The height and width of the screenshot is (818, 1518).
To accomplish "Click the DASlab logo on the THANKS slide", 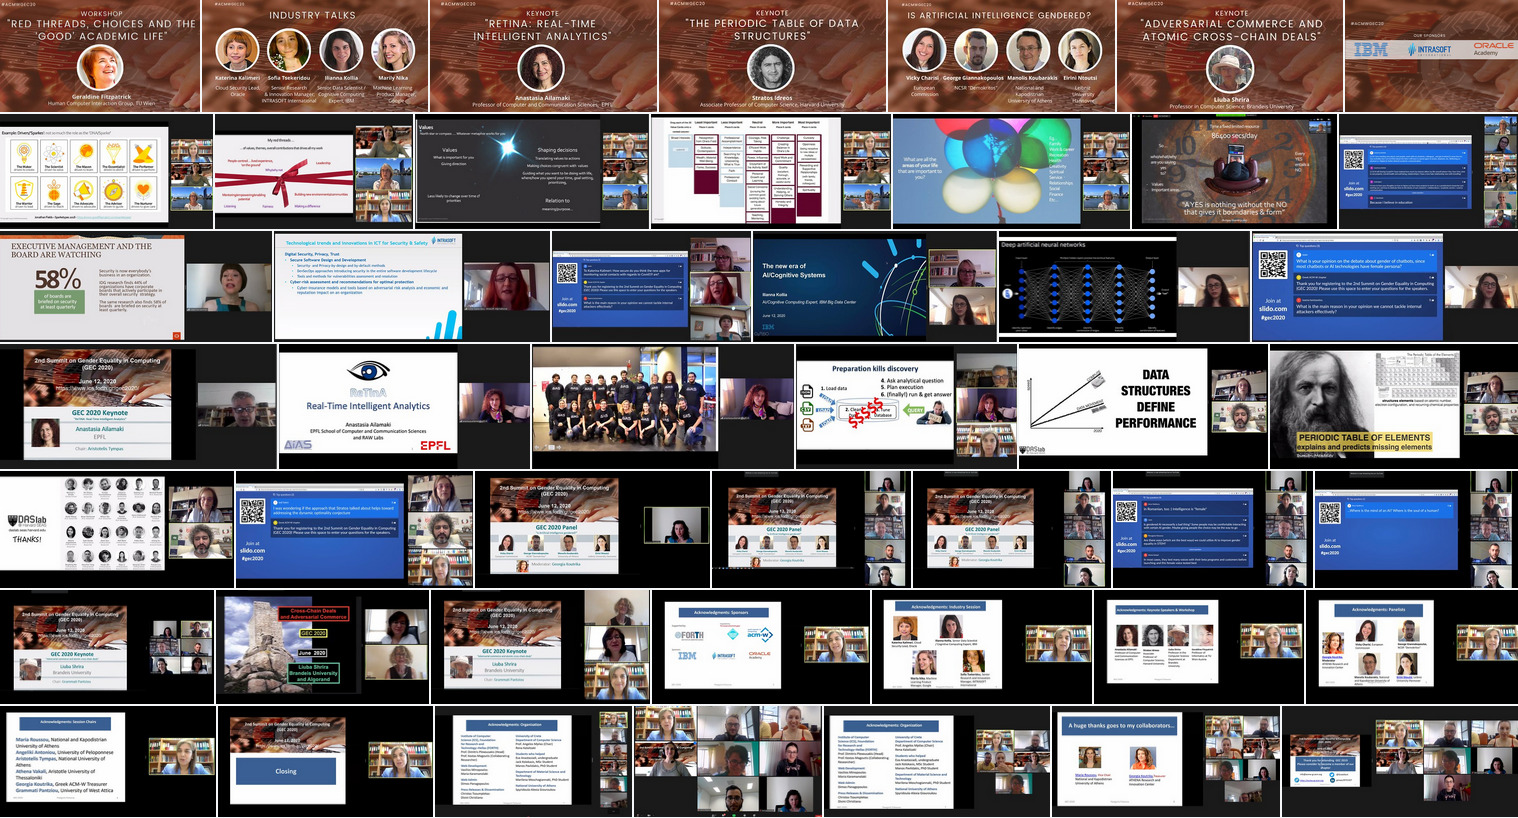I will (x=27, y=522).
